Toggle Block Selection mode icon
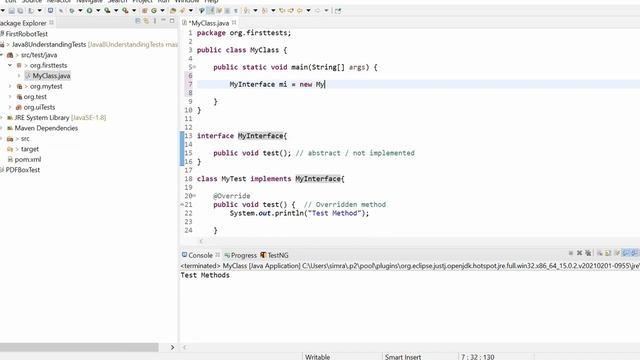Image resolution: width=640 pixels, height=360 pixels. point(227,11)
